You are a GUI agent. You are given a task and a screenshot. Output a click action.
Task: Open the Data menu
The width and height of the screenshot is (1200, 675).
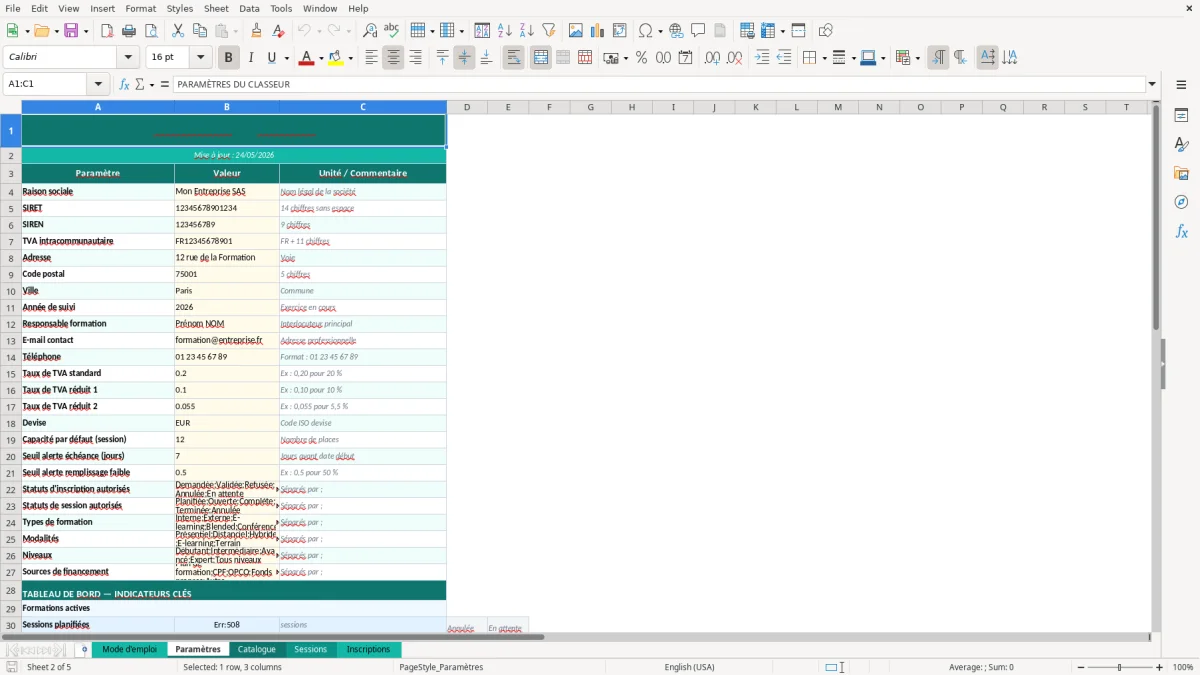tap(249, 8)
